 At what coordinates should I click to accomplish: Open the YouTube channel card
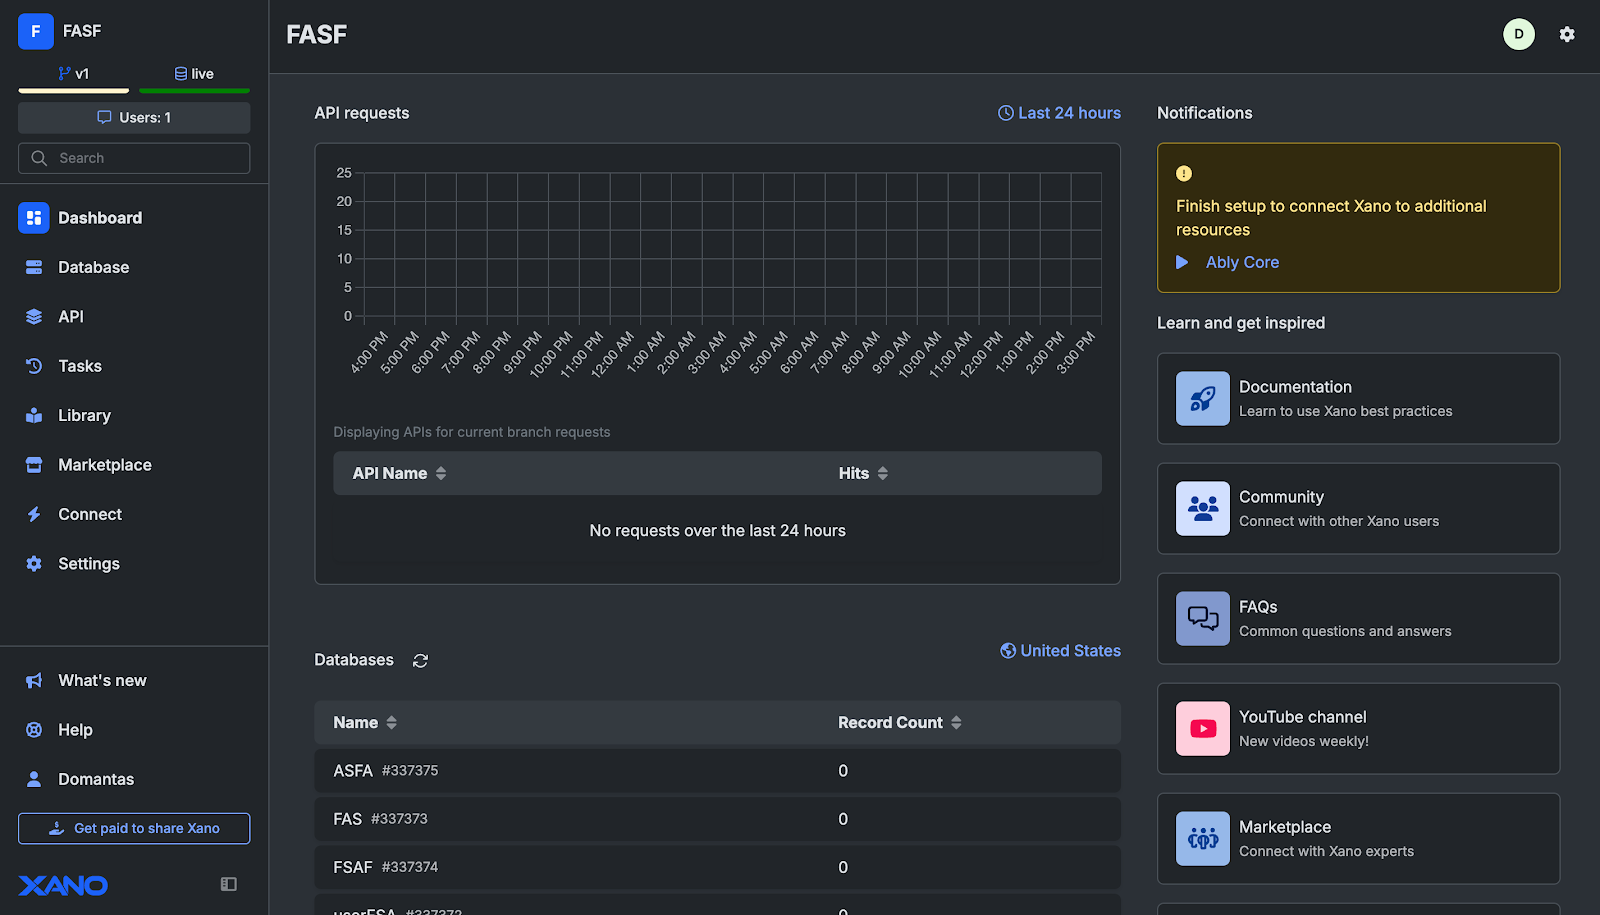[x=1358, y=729]
